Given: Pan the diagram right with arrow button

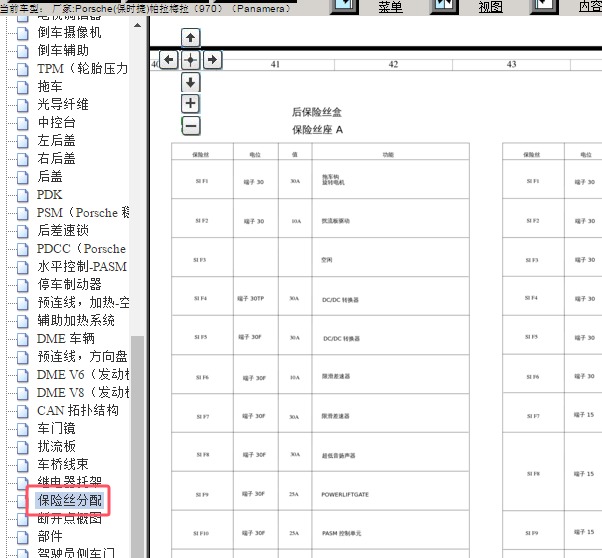Looking at the screenshot, I should 212,60.
